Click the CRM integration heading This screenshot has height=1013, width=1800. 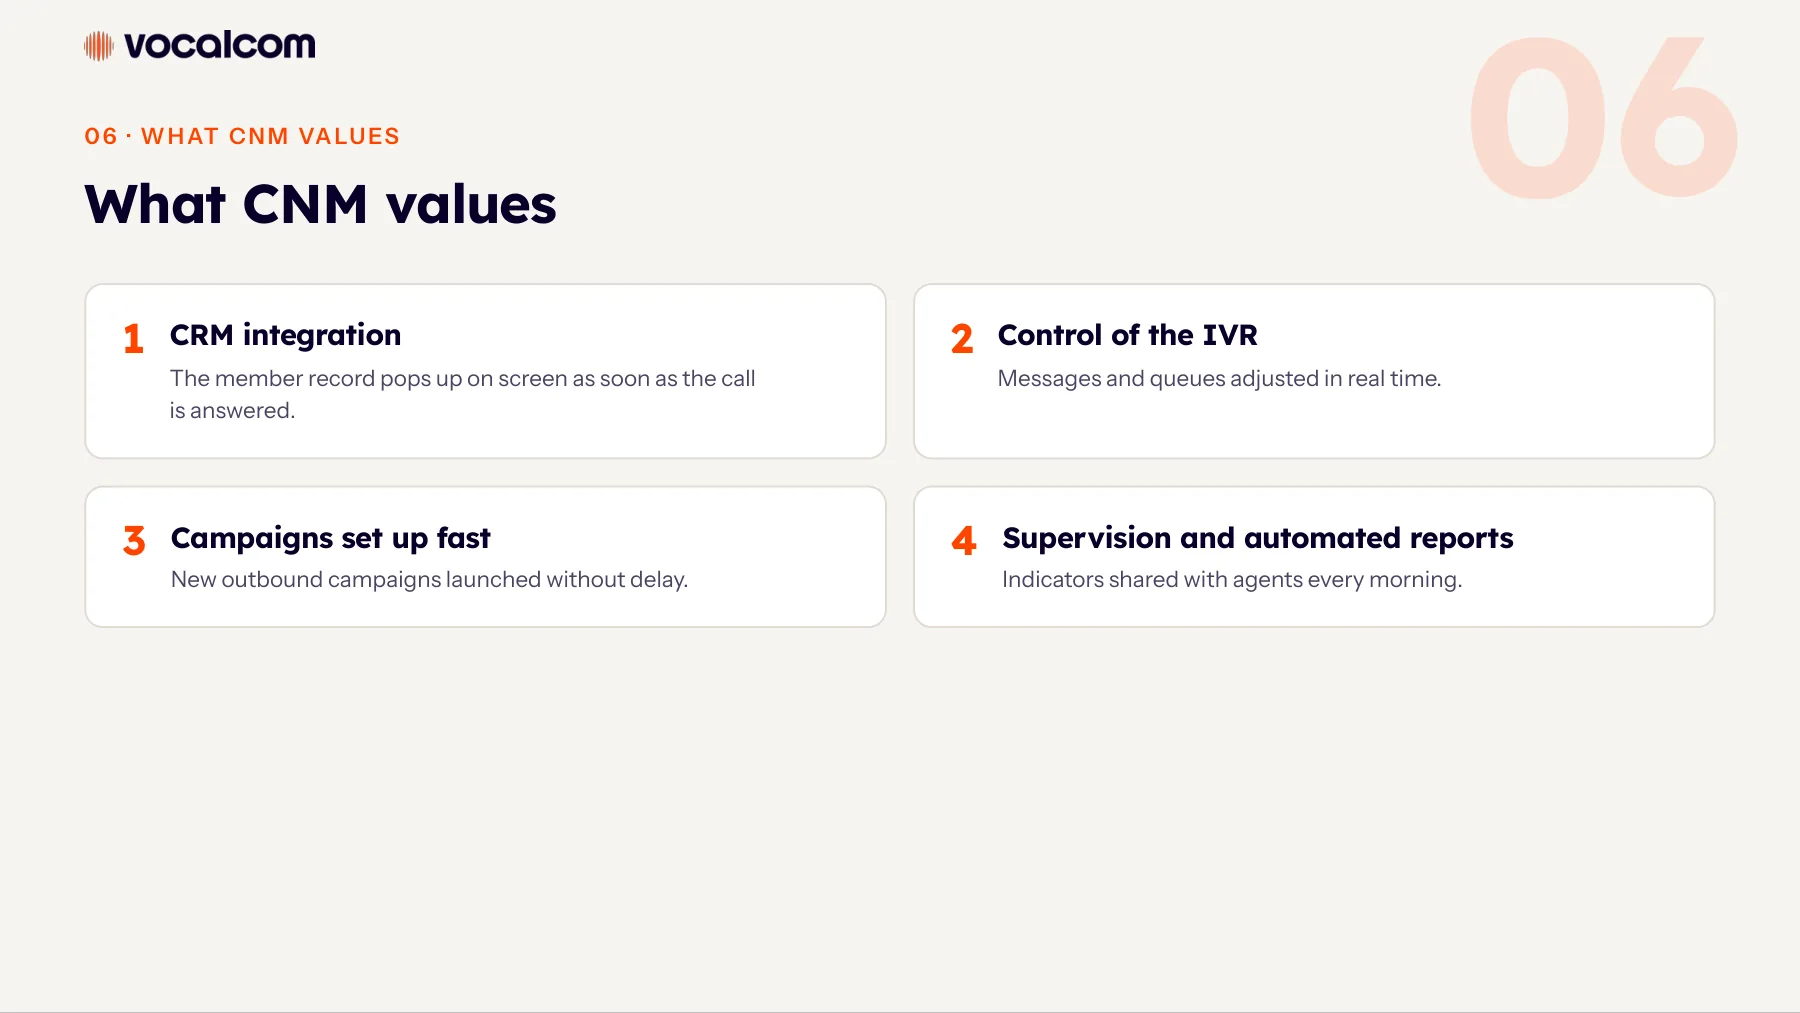285,335
